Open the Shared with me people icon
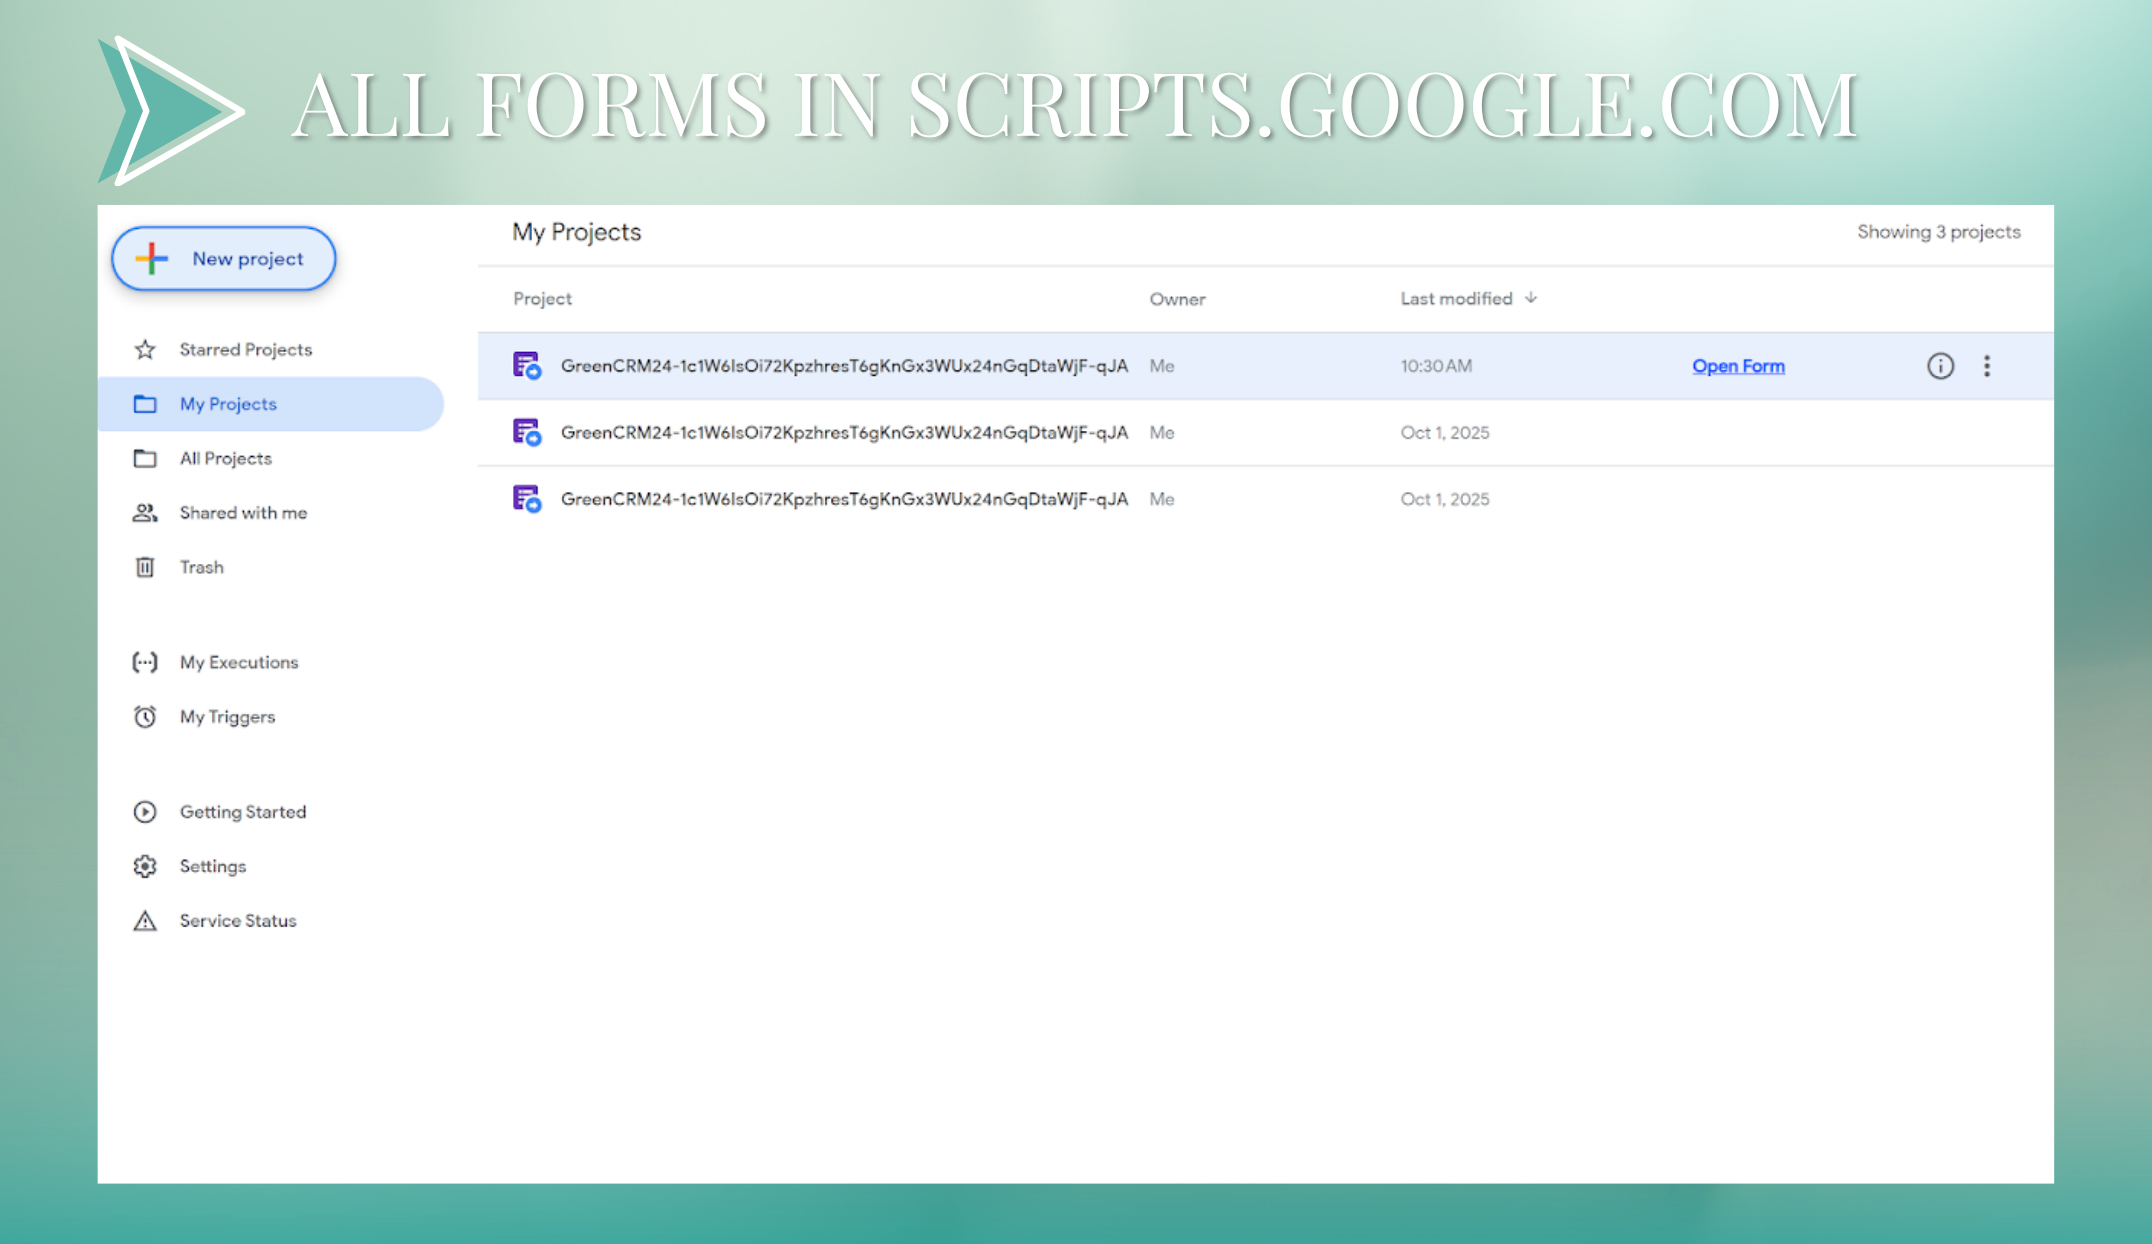Image resolution: width=2152 pixels, height=1244 pixels. 145,512
